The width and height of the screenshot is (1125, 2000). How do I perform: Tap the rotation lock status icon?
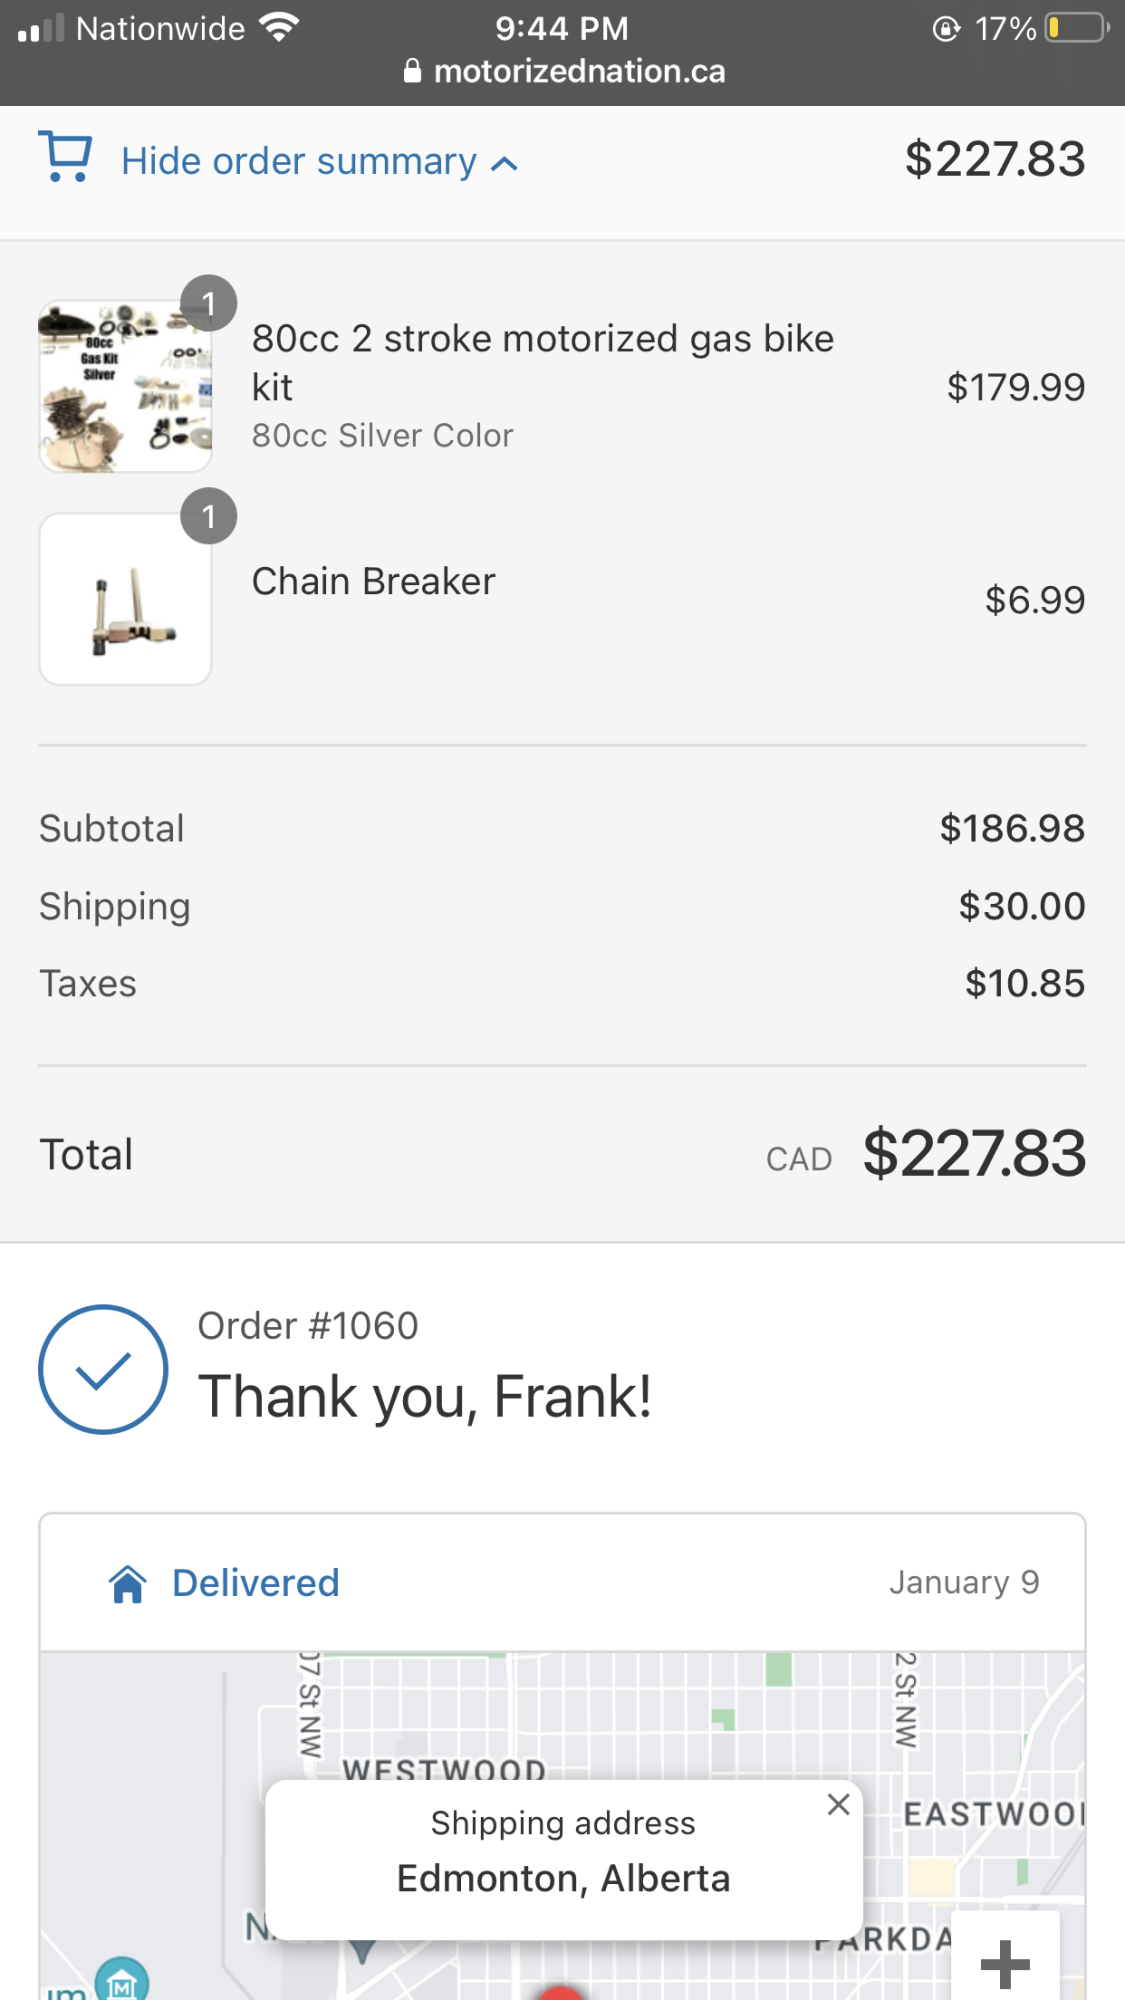pos(946,28)
